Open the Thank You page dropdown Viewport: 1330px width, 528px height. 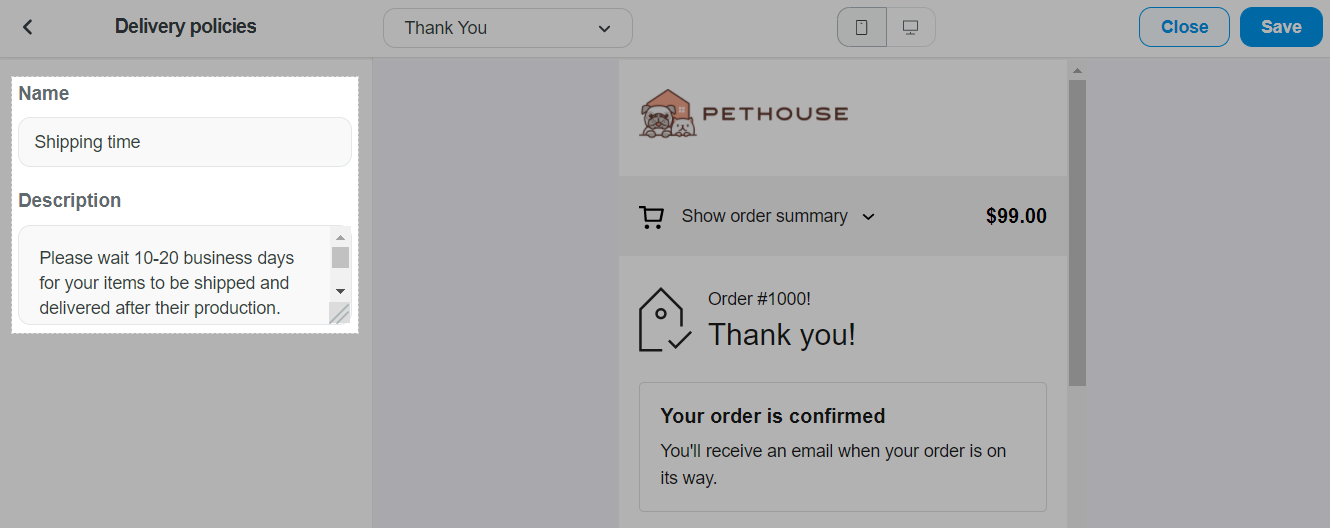click(507, 28)
